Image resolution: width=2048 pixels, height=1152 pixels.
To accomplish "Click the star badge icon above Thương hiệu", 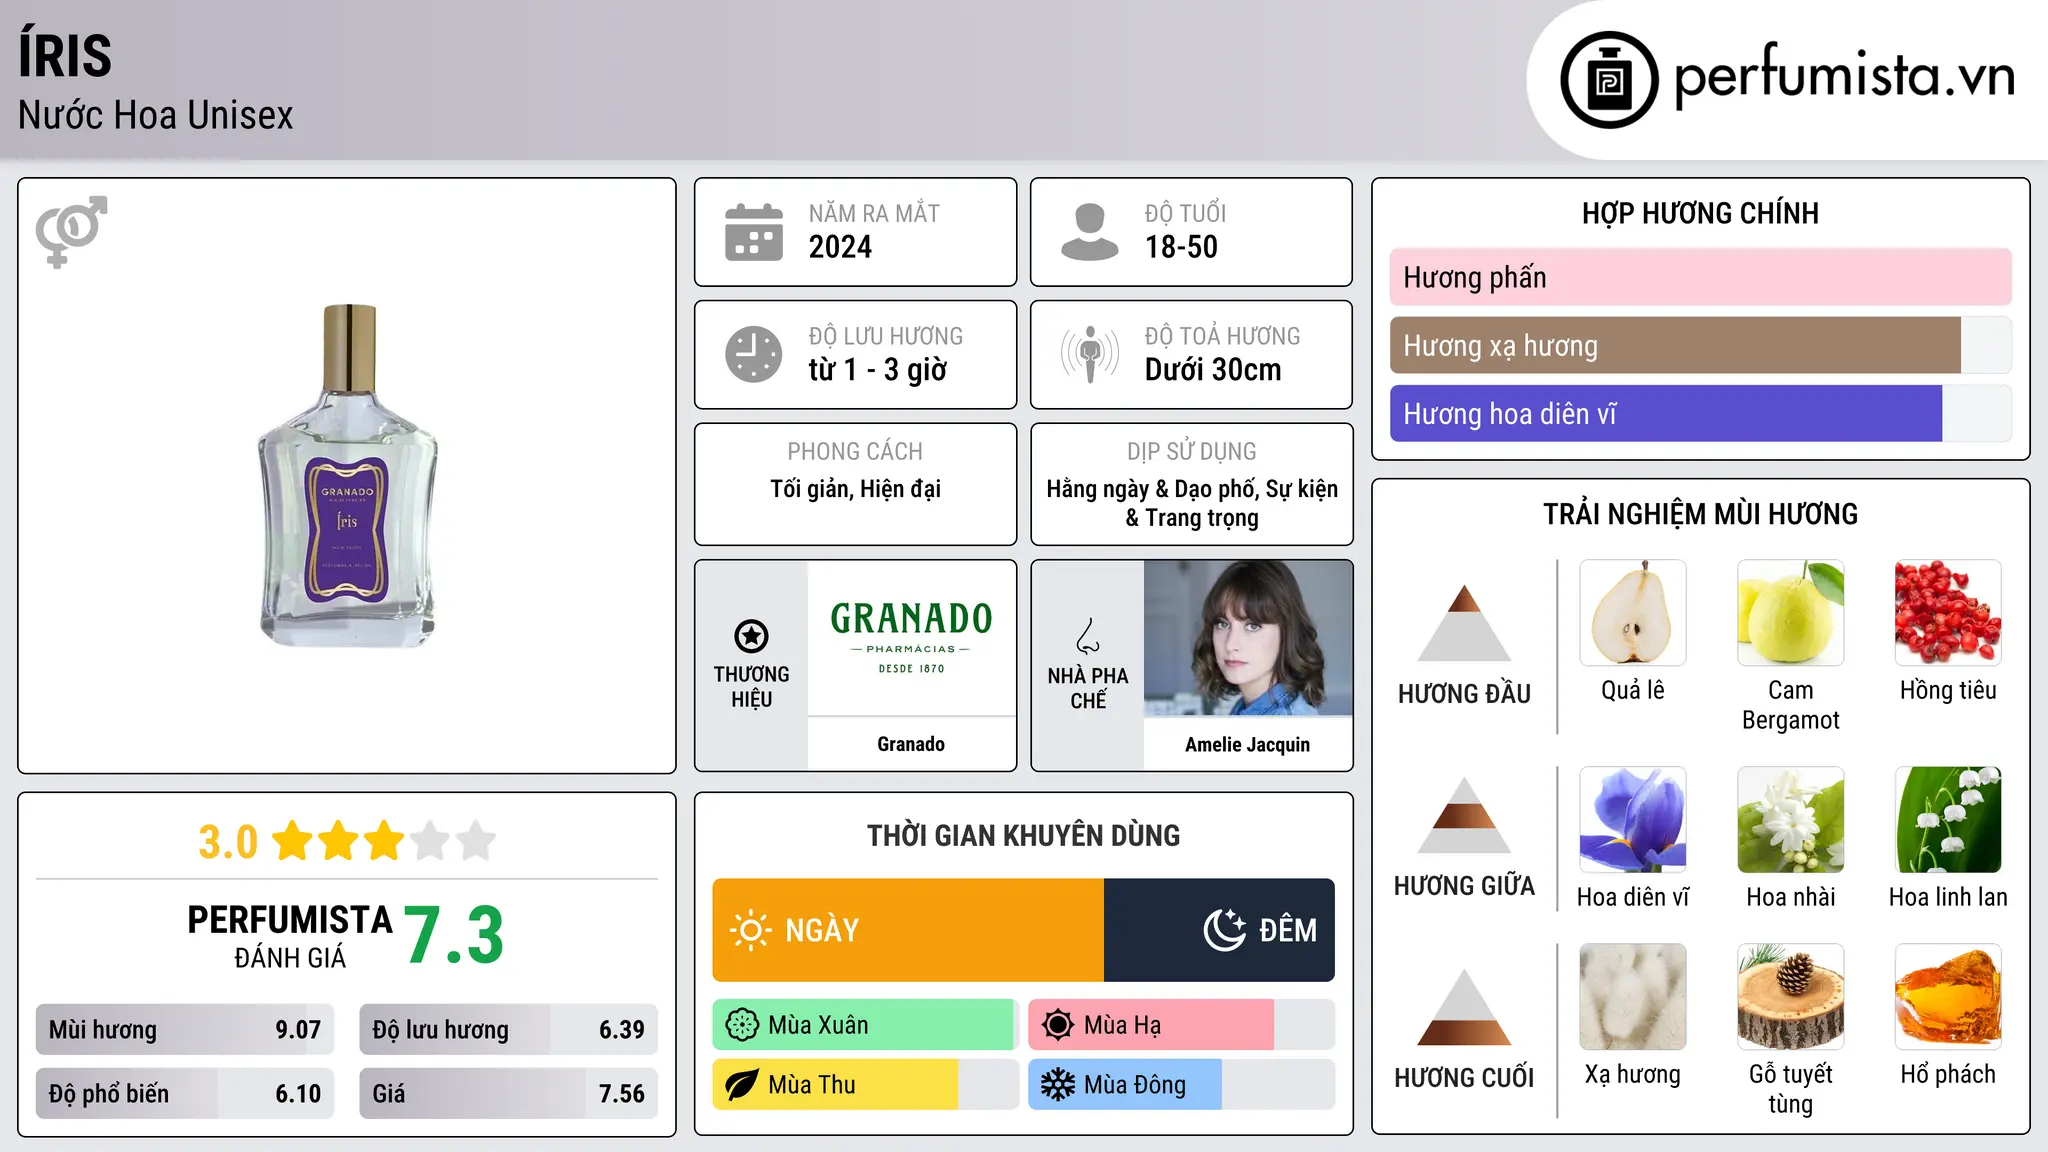I will click(751, 636).
